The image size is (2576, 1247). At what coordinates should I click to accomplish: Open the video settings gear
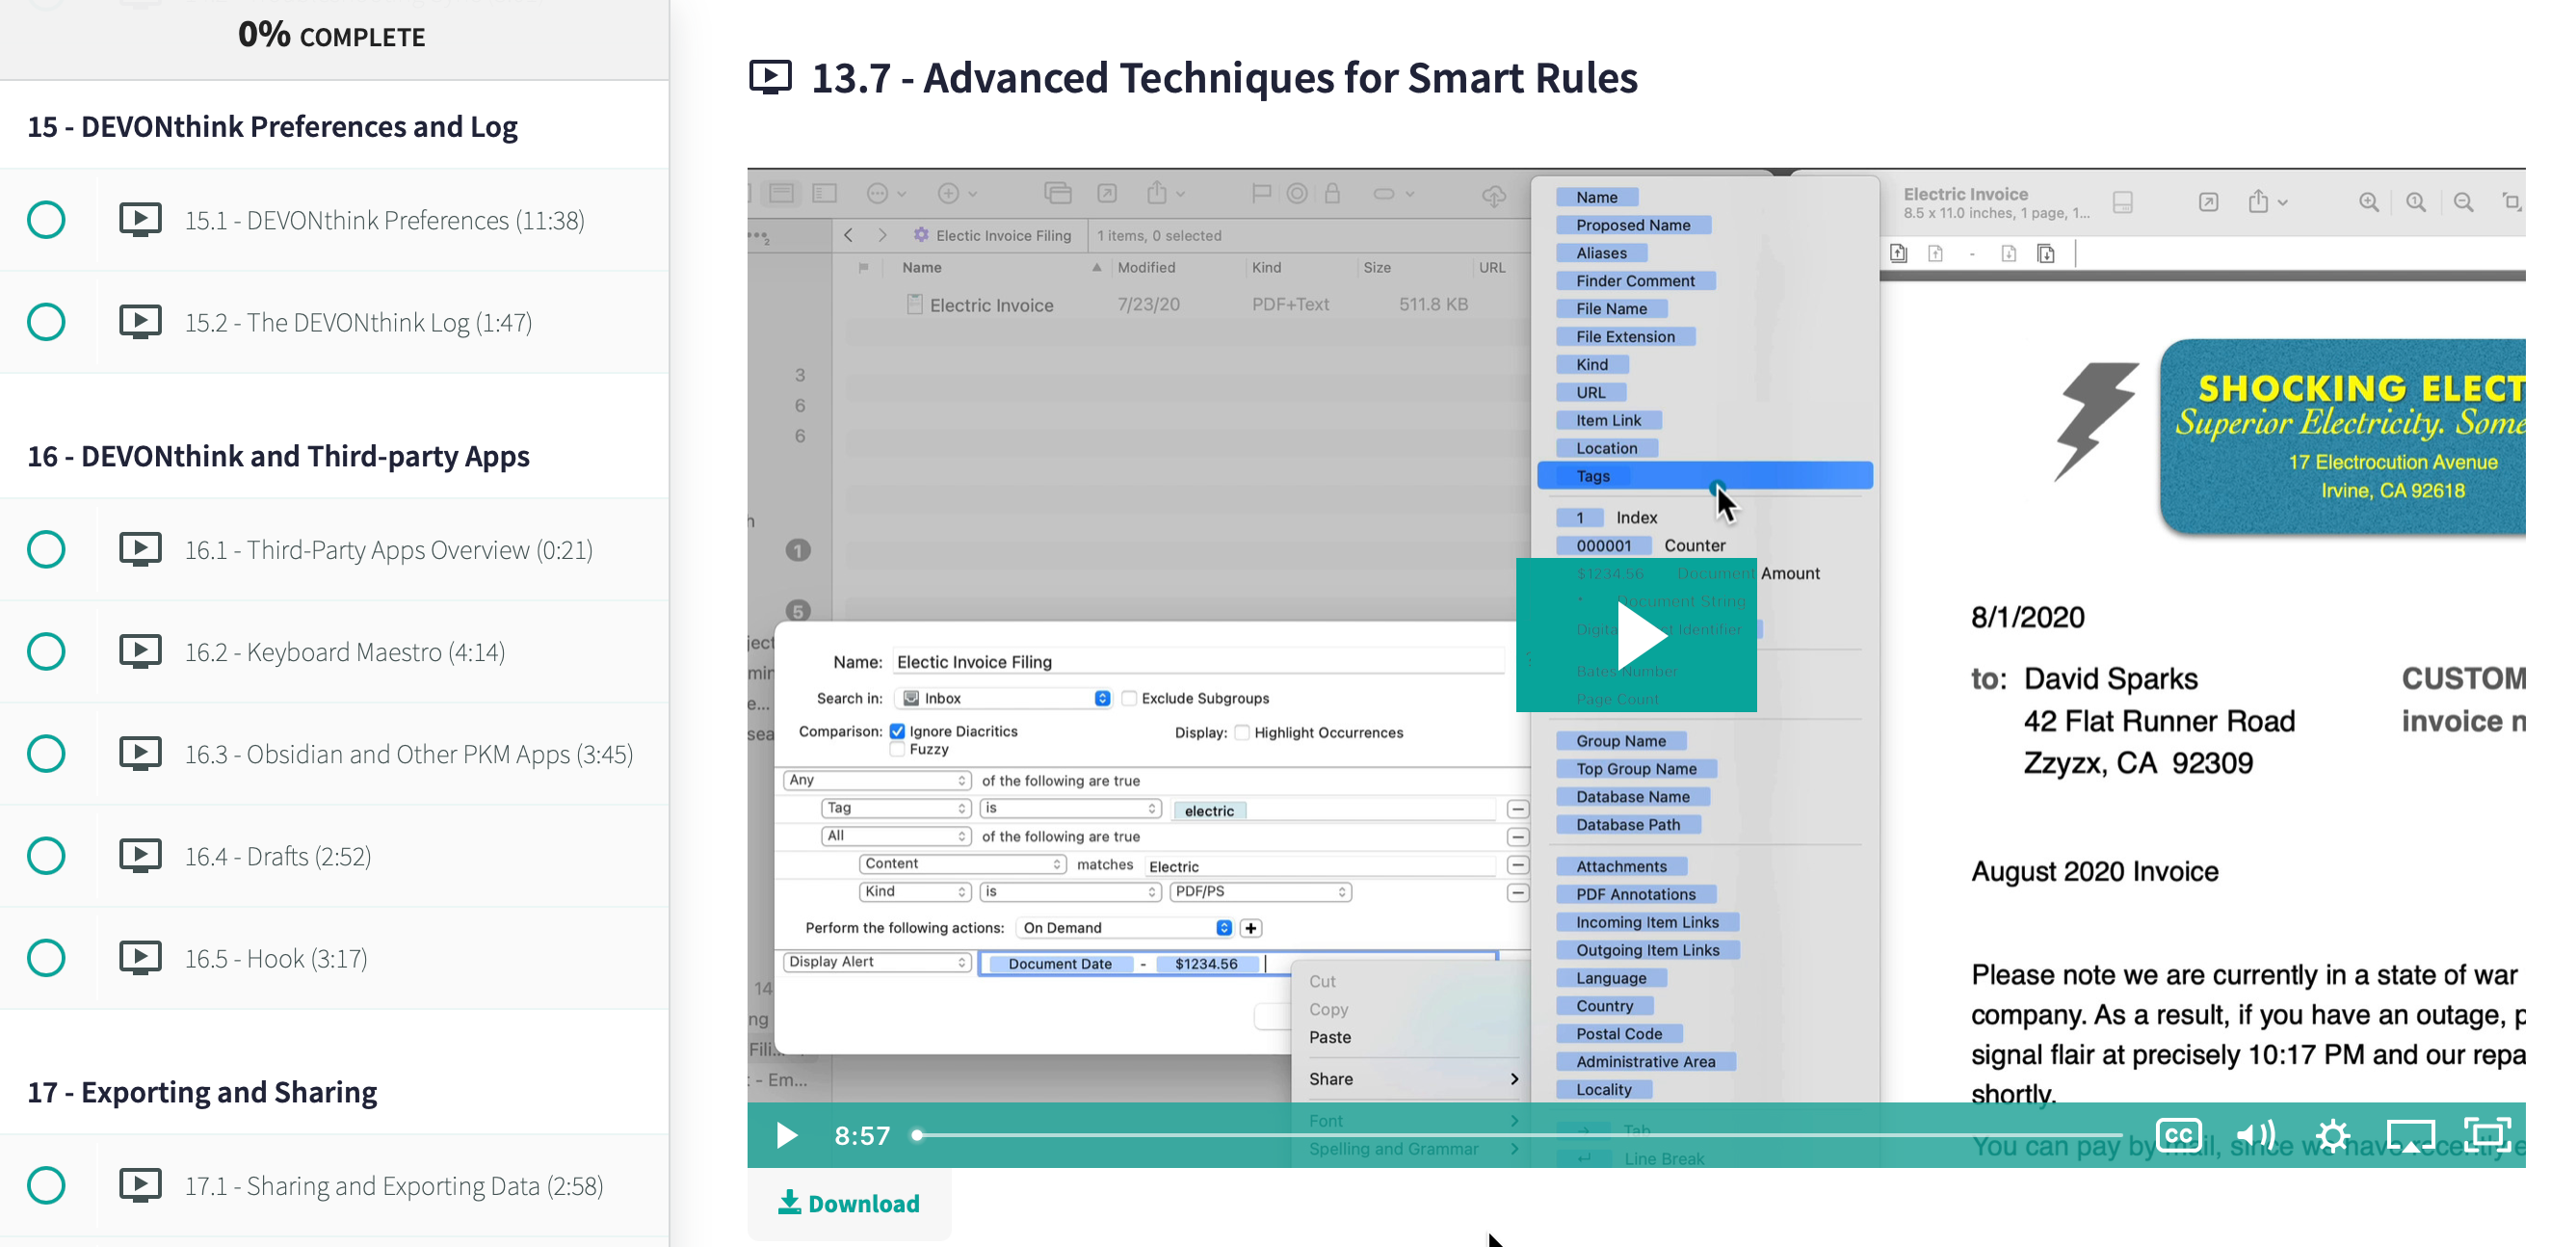point(2332,1135)
